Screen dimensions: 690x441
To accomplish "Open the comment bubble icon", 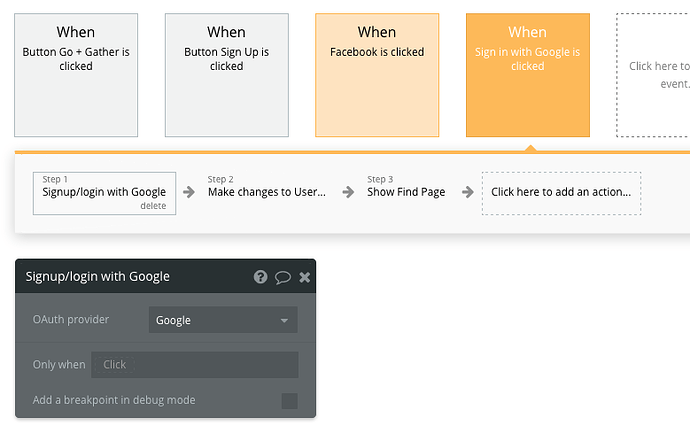I will coord(283,277).
